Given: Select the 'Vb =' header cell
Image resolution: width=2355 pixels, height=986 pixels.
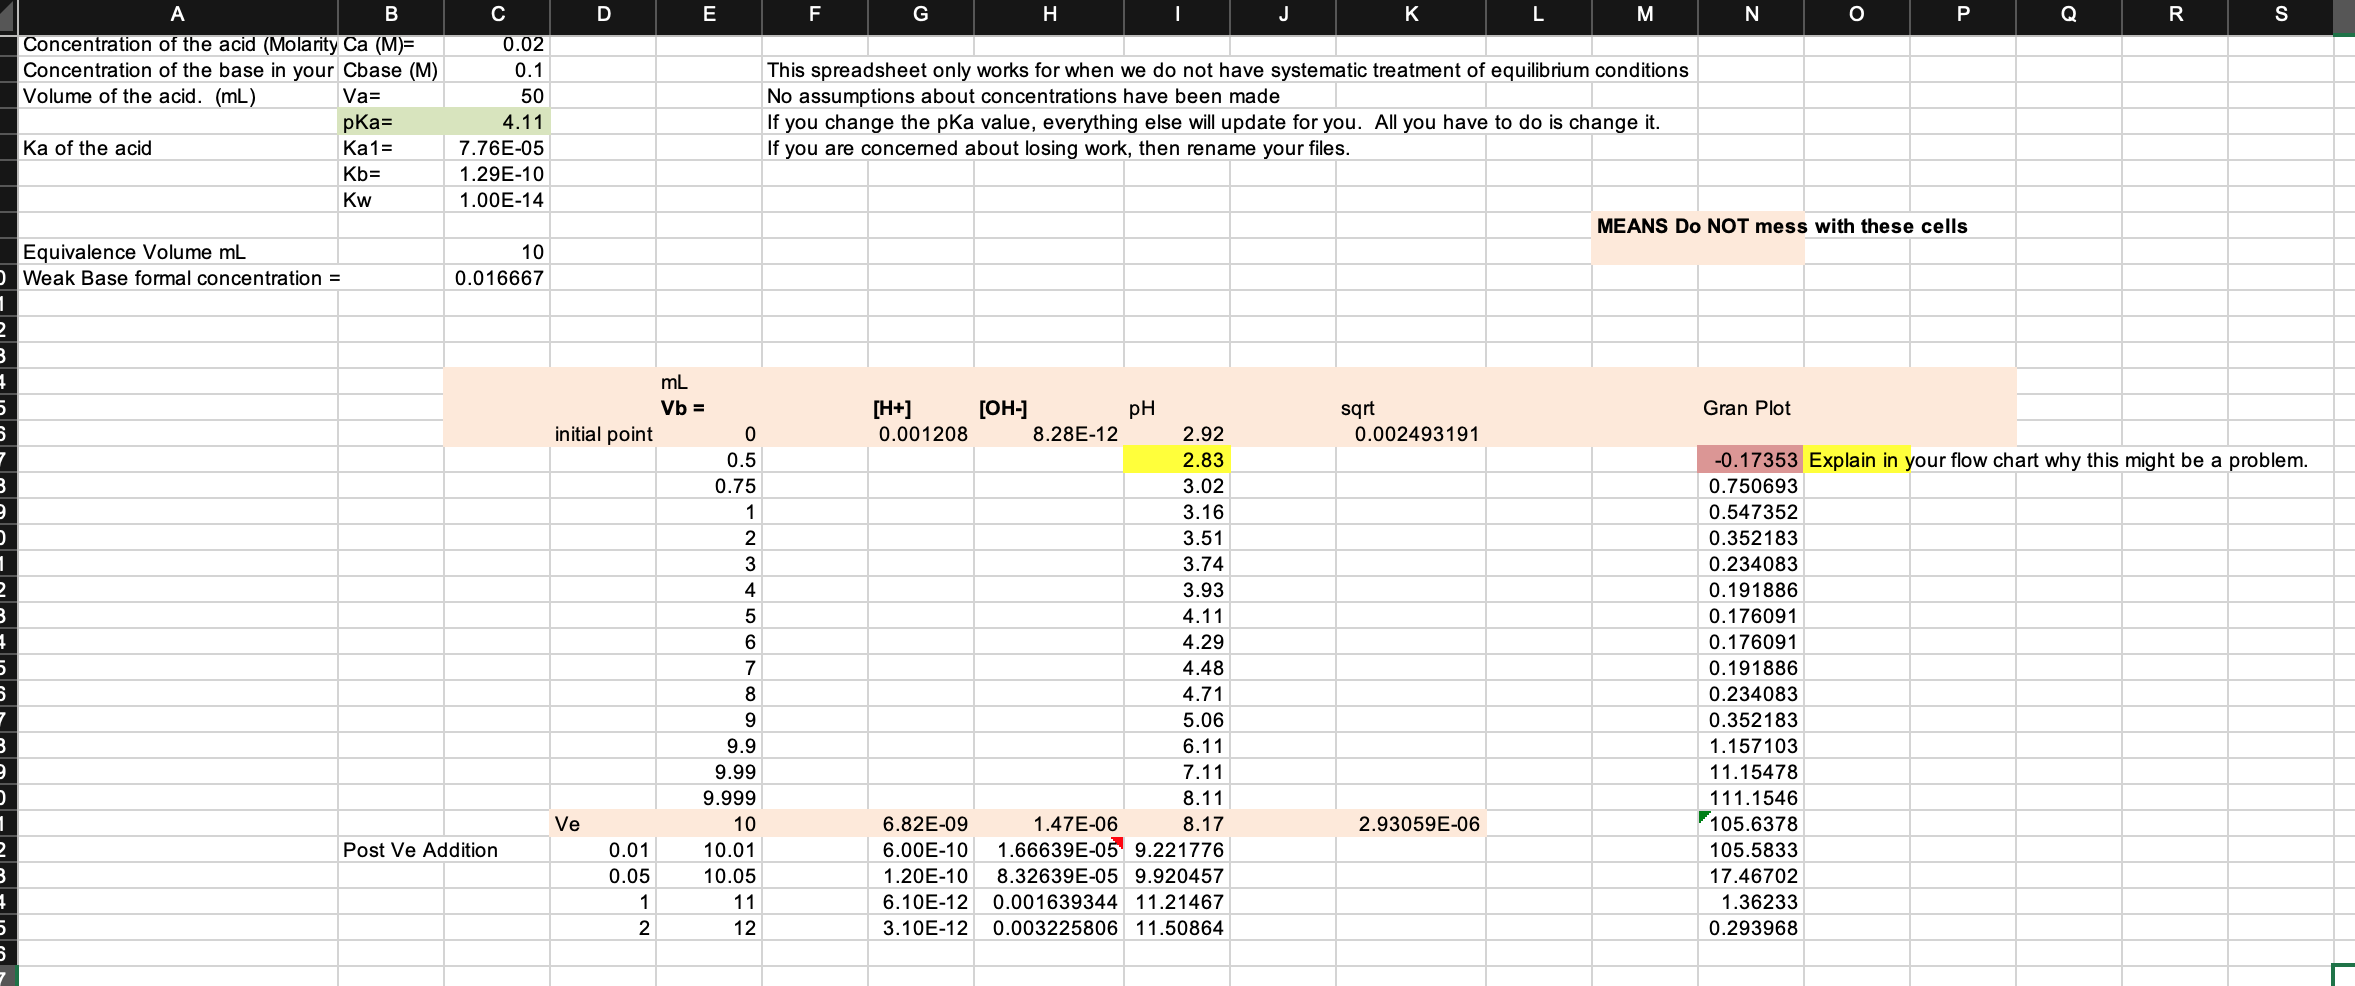Looking at the screenshot, I should coord(709,408).
